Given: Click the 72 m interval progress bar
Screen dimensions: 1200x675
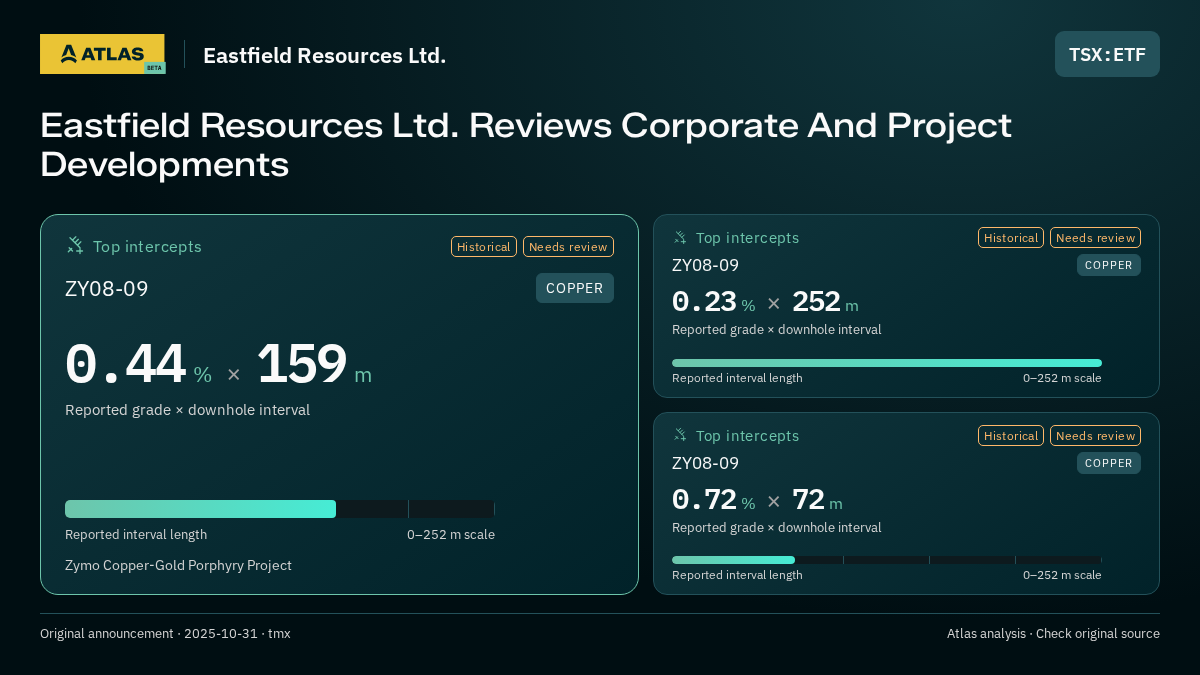Looking at the screenshot, I should tap(887, 560).
